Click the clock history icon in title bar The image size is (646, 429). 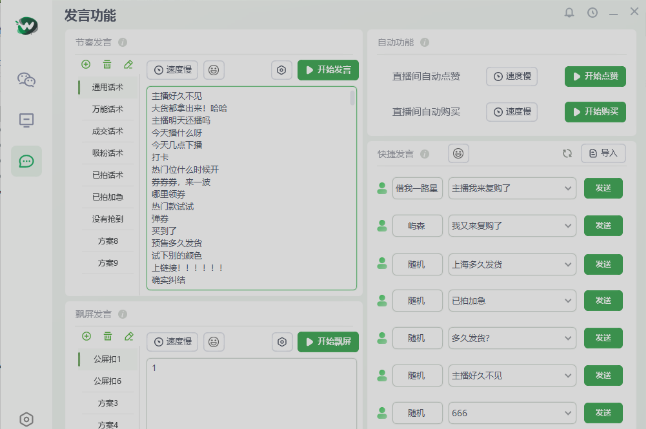coord(592,13)
